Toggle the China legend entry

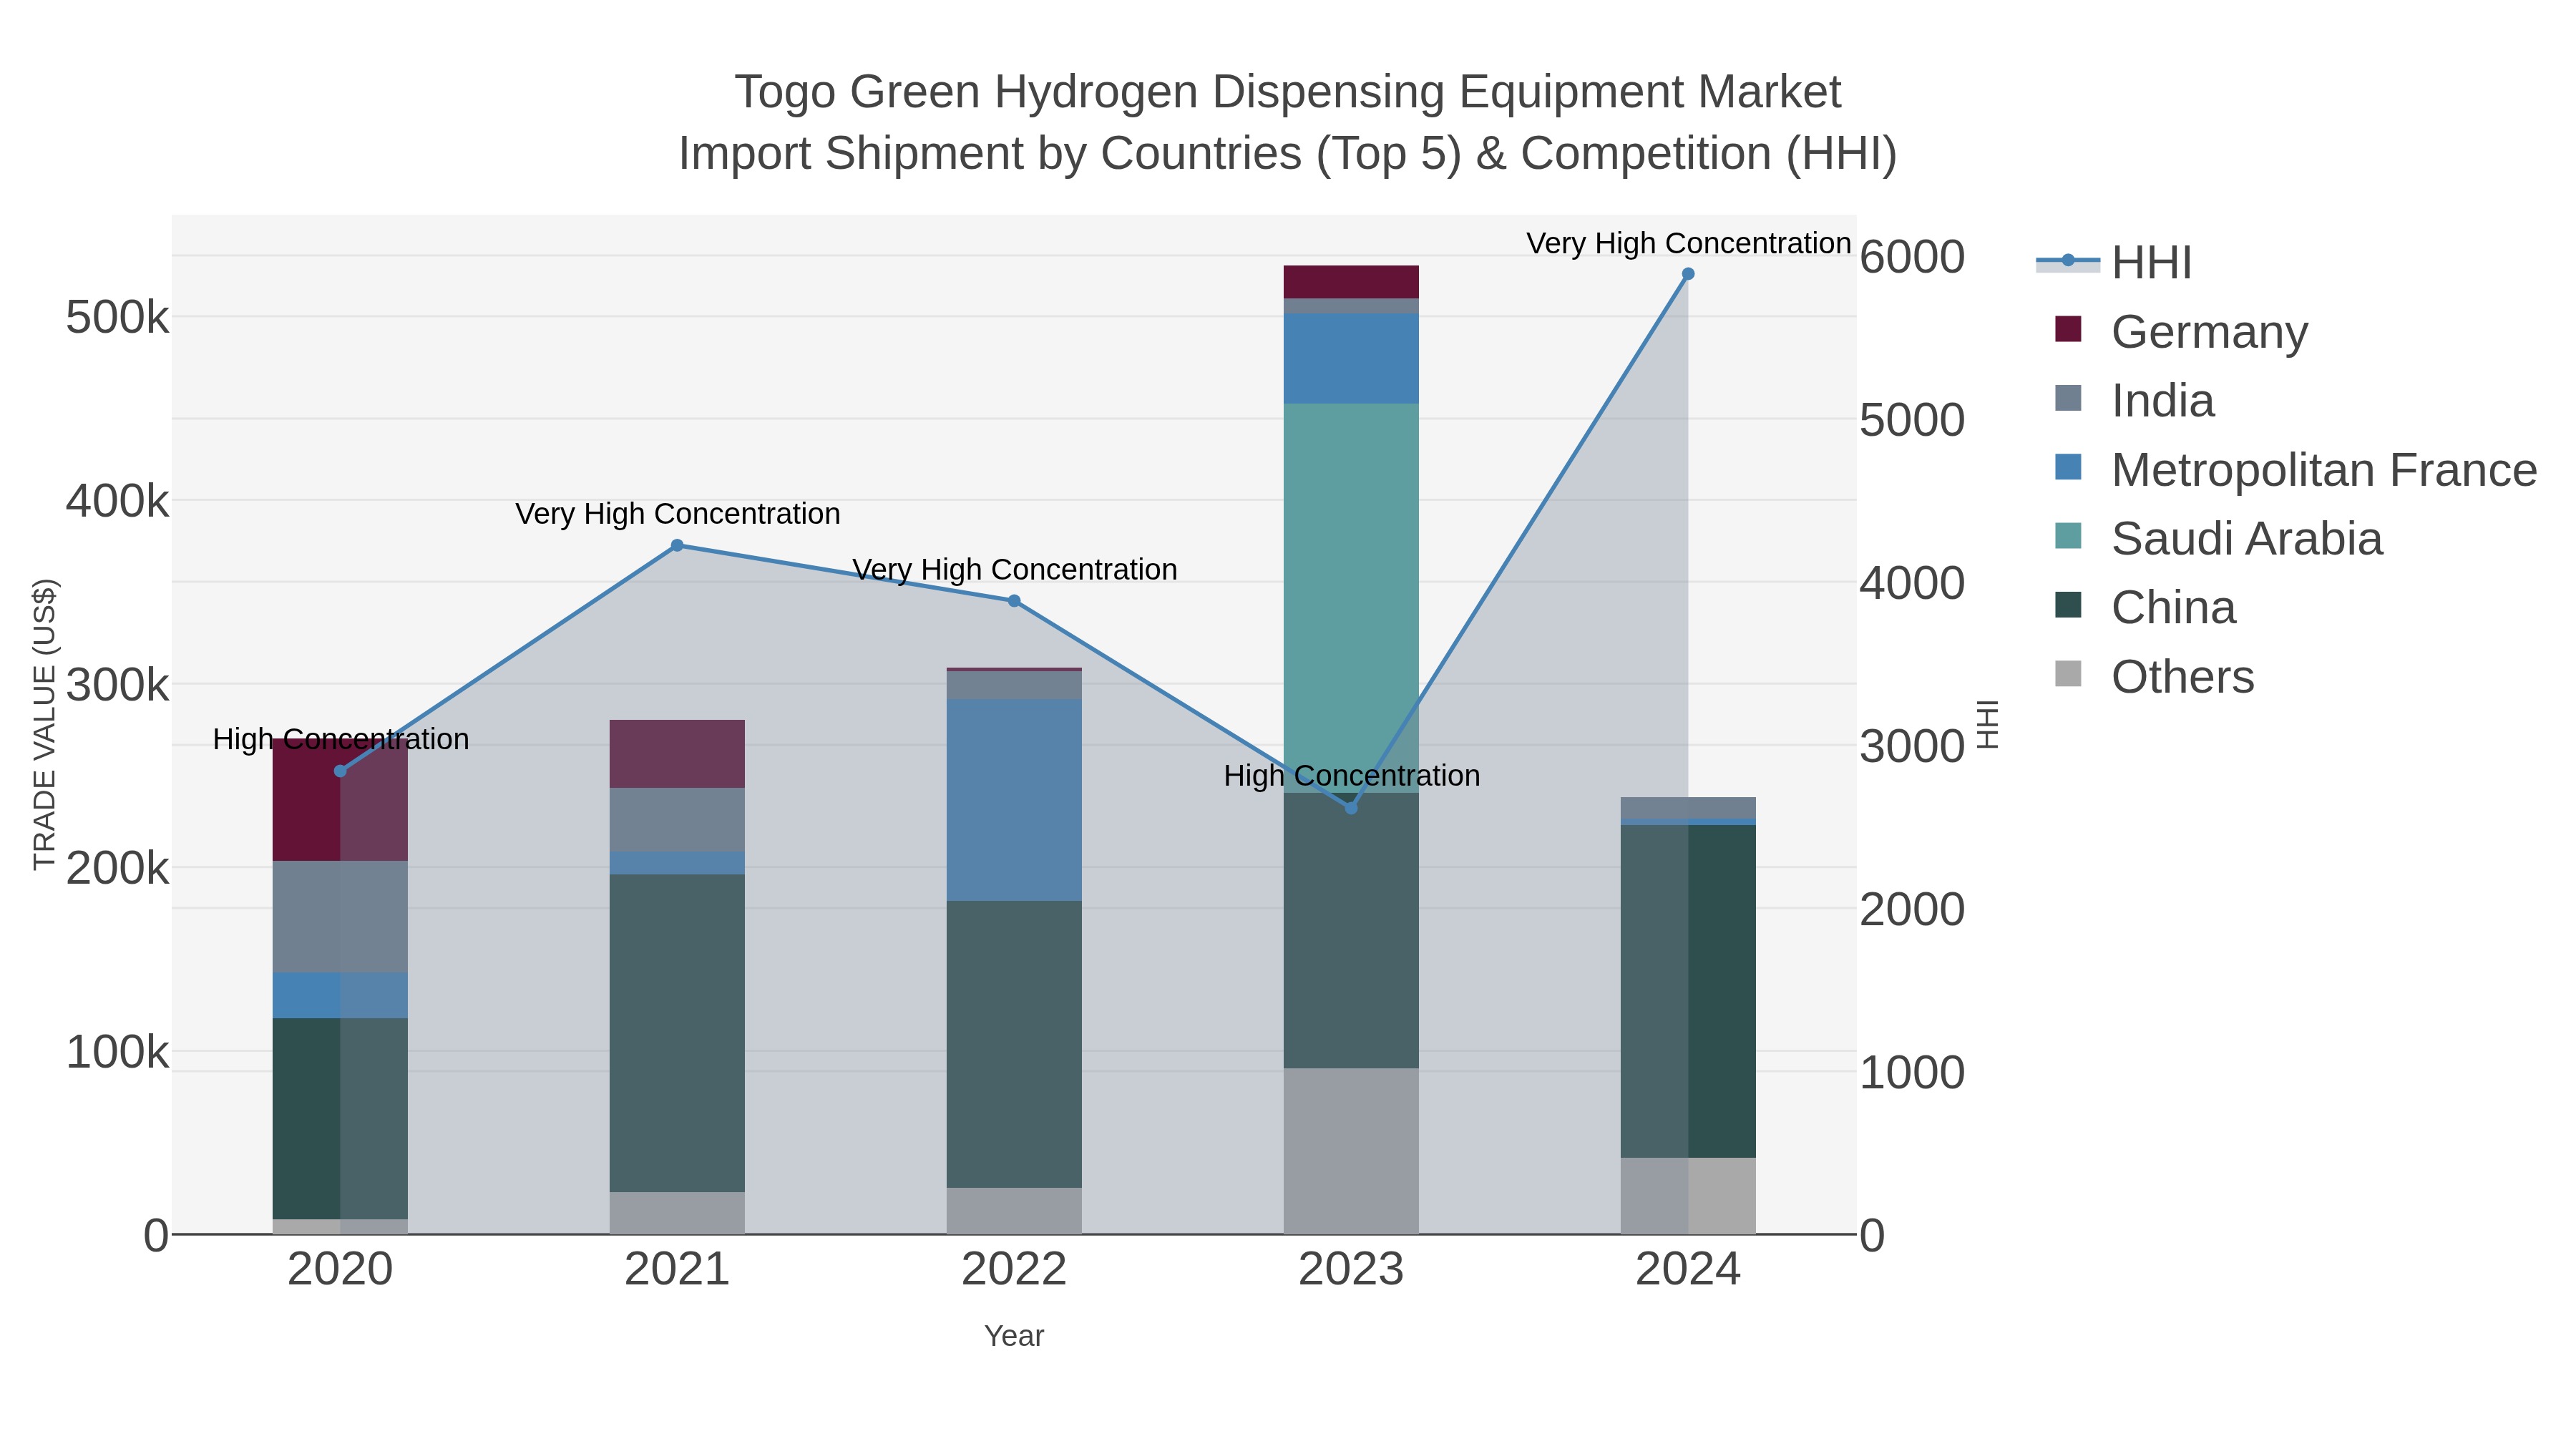pyautogui.click(x=2145, y=607)
